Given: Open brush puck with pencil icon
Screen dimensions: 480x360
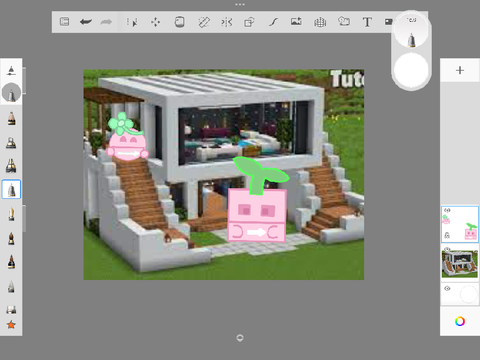Looking at the screenshot, I should coord(411,31).
